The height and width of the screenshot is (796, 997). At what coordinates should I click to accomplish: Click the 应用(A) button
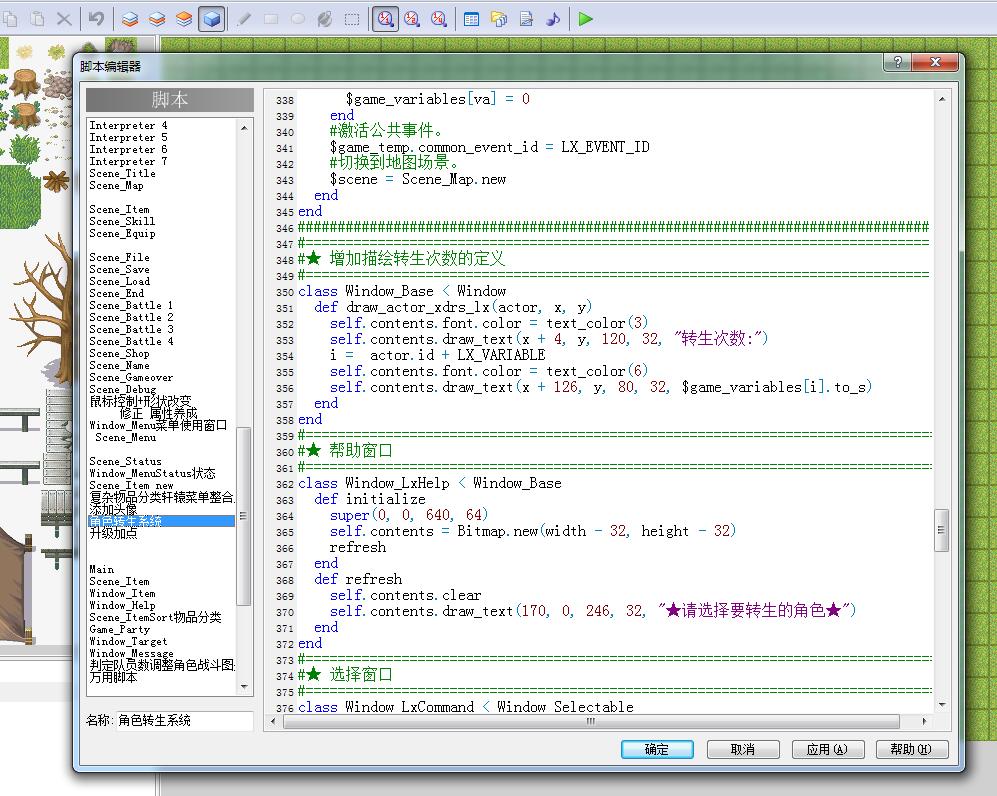pos(827,750)
